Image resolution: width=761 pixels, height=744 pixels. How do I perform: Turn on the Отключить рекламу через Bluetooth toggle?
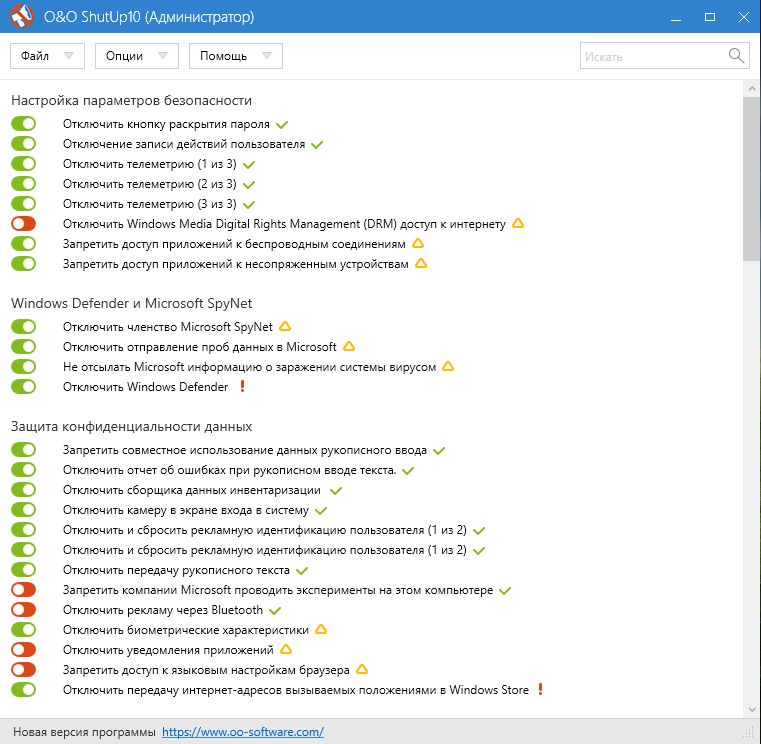coord(23,610)
